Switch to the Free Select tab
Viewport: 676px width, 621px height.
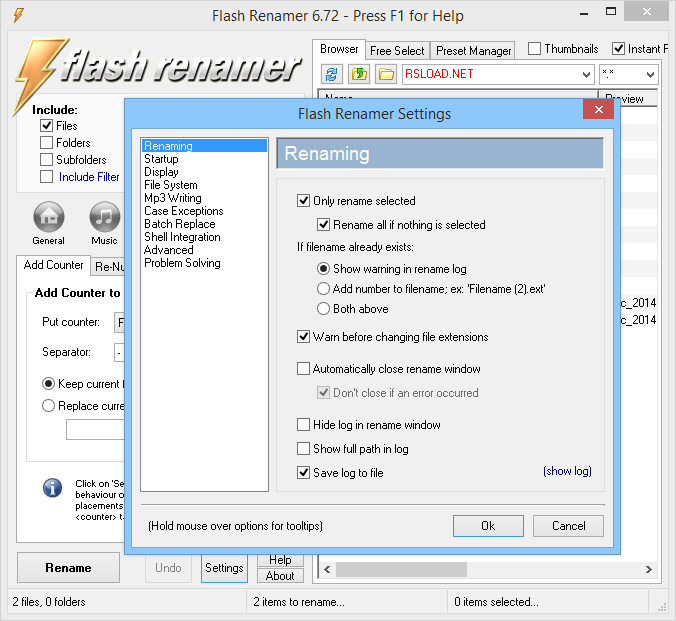click(397, 51)
